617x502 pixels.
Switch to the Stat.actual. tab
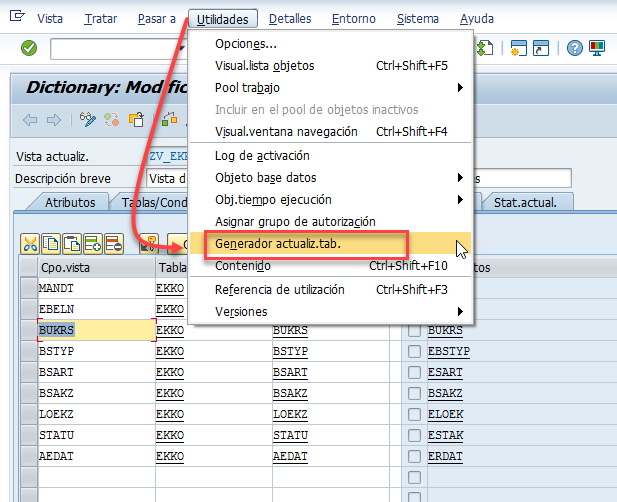525,202
